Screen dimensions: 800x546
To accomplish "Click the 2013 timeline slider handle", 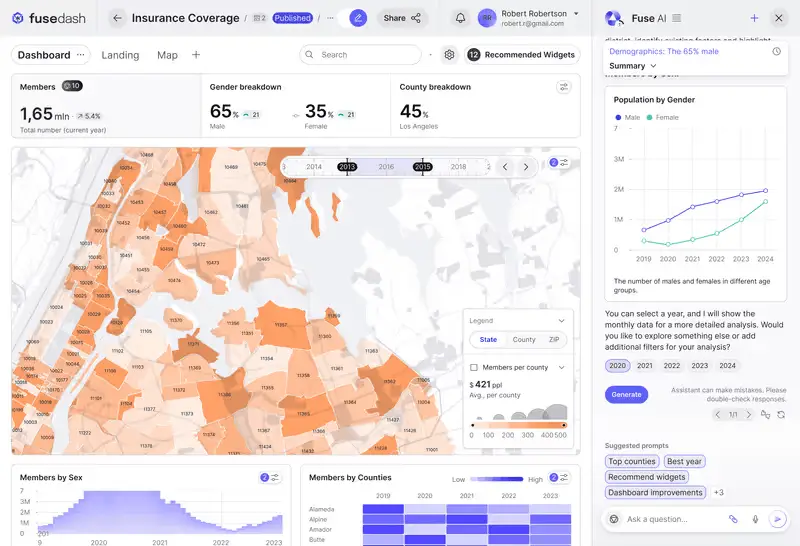I will [347, 167].
